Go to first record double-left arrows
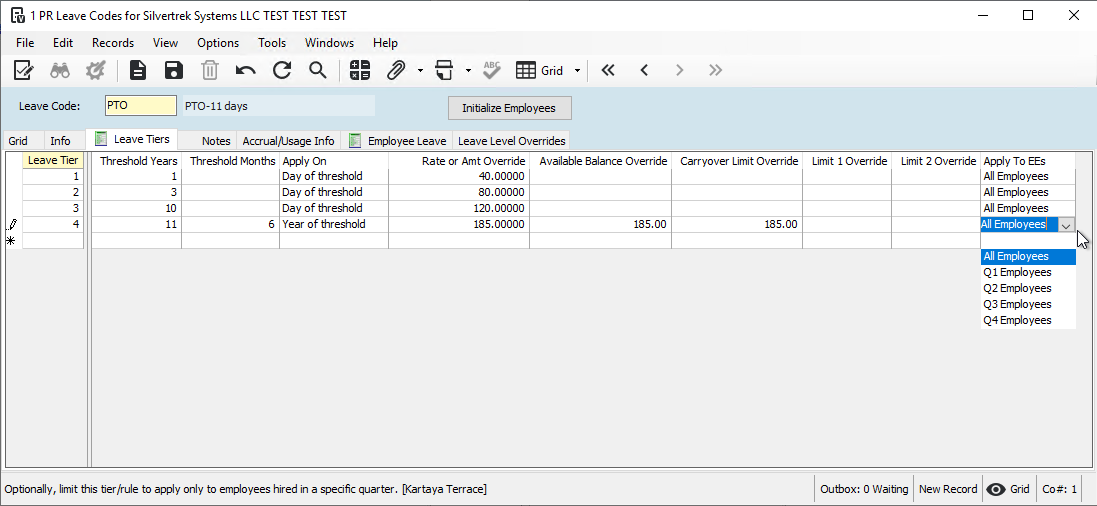Image resolution: width=1097 pixels, height=506 pixels. click(x=608, y=70)
